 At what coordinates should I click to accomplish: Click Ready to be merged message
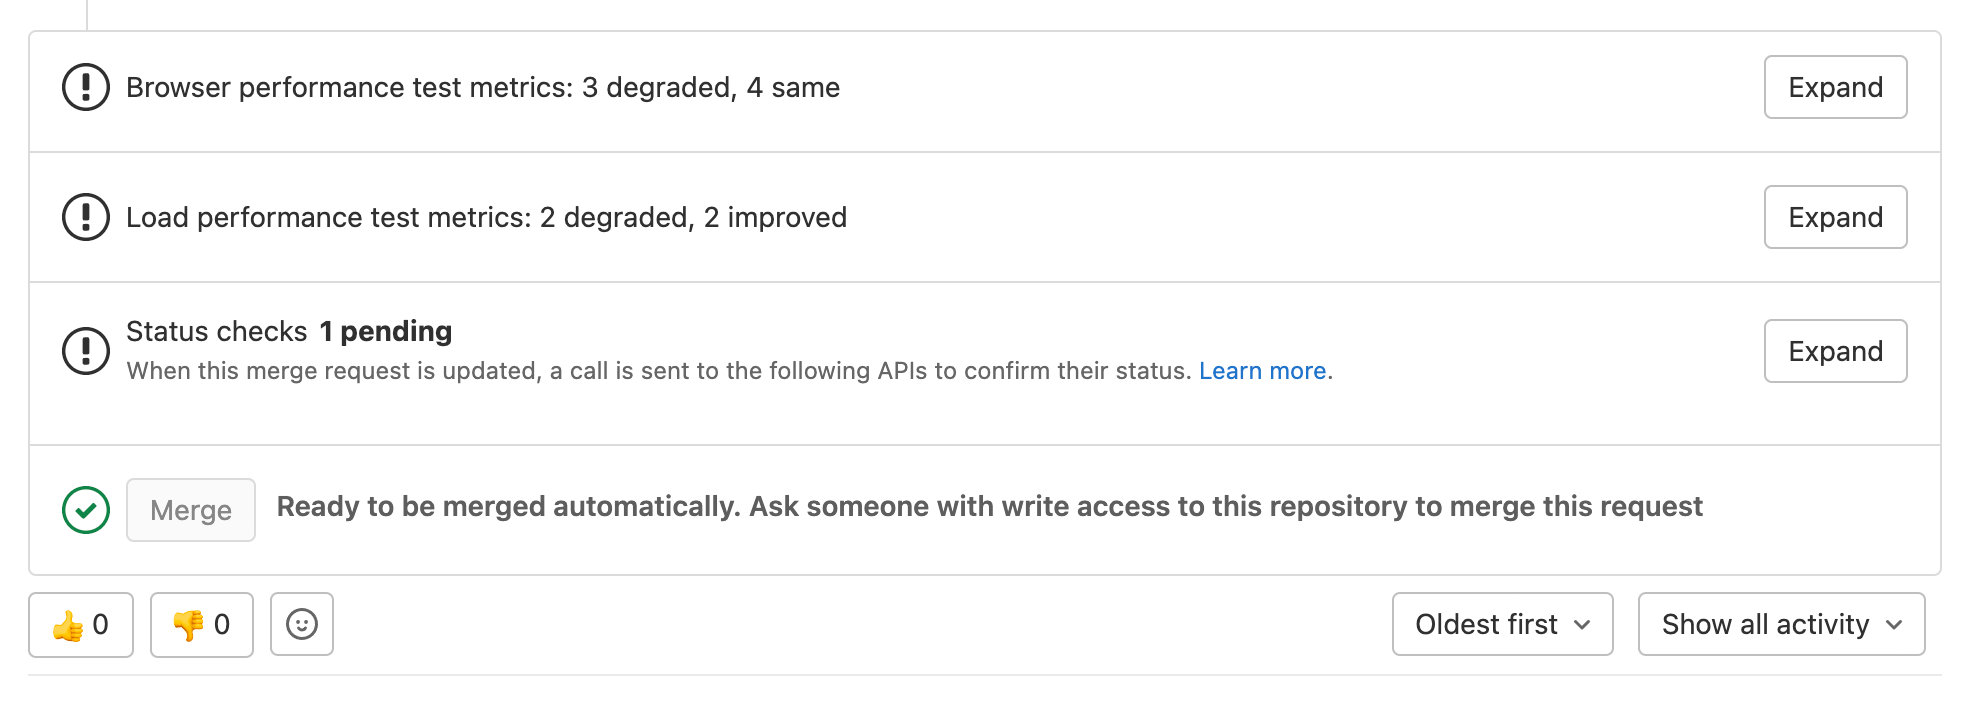pyautogui.click(x=988, y=507)
